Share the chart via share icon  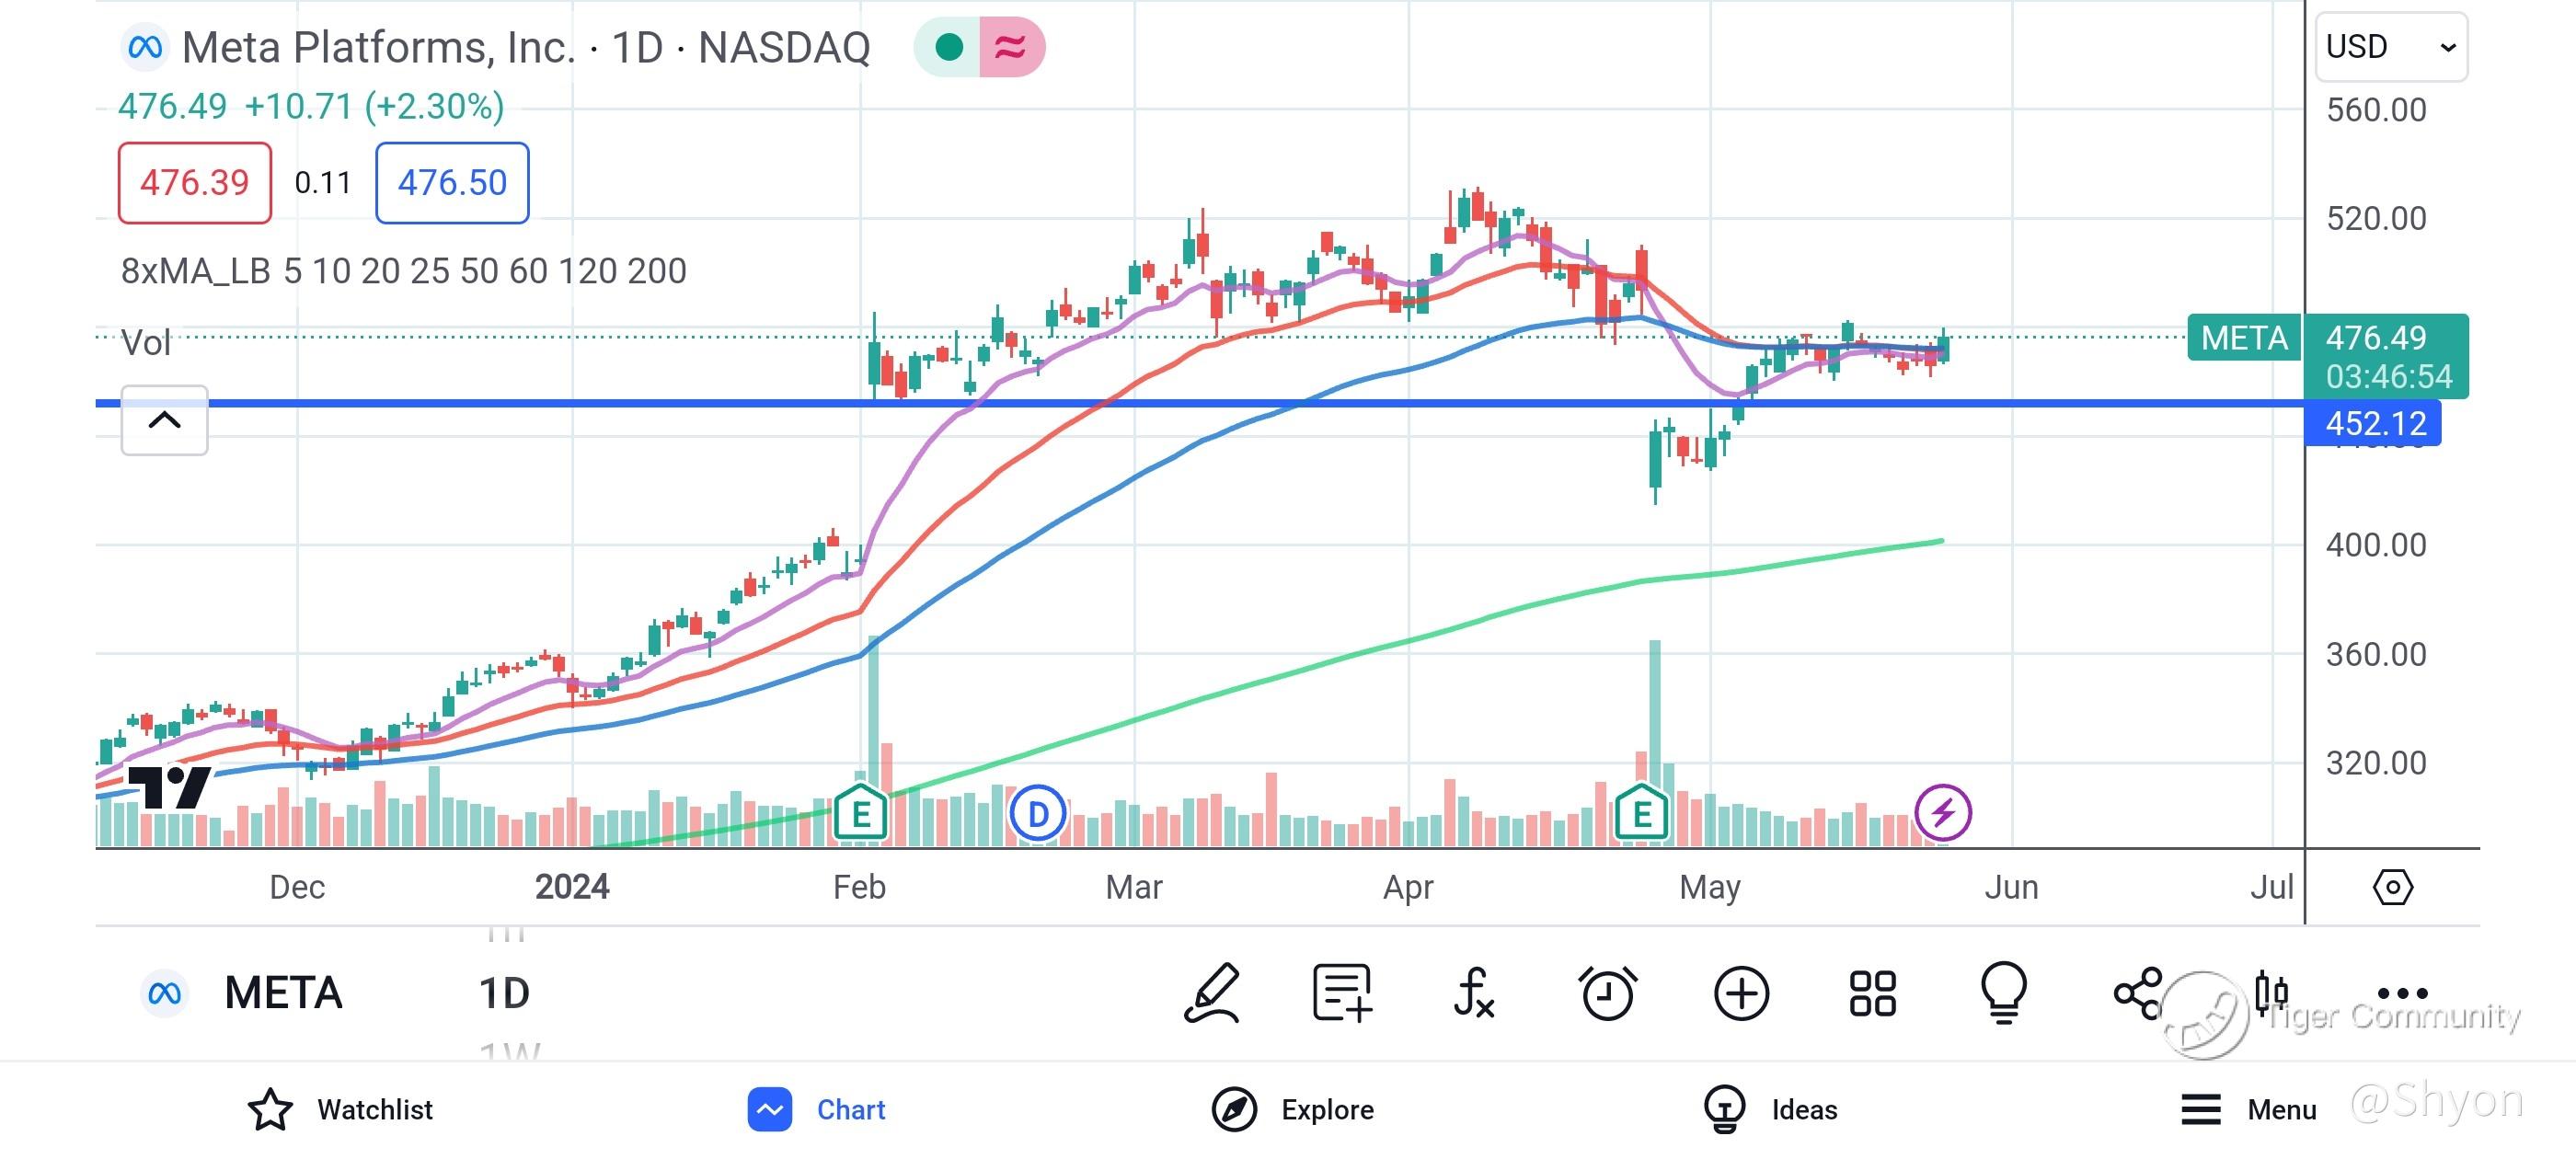2138,993
